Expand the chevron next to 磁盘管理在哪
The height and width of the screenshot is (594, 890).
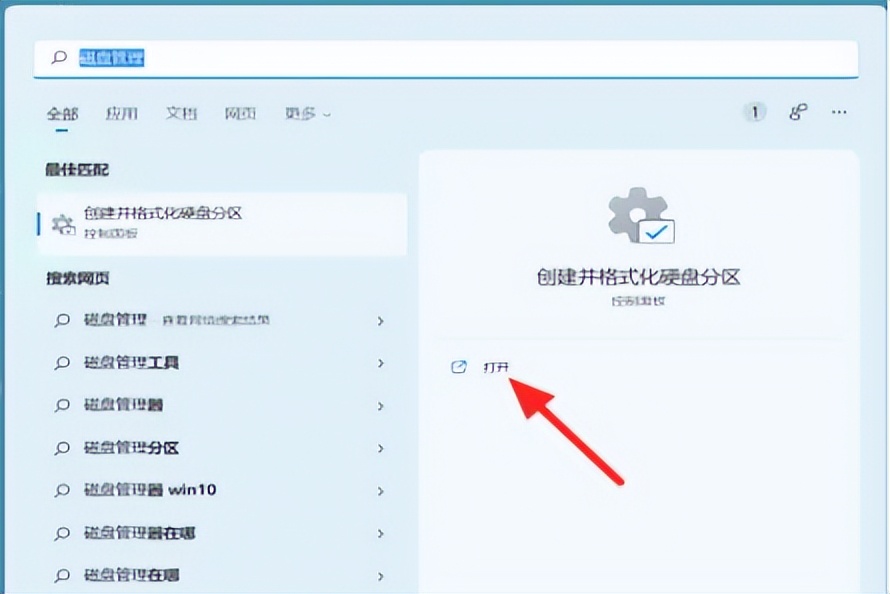[x=380, y=575]
